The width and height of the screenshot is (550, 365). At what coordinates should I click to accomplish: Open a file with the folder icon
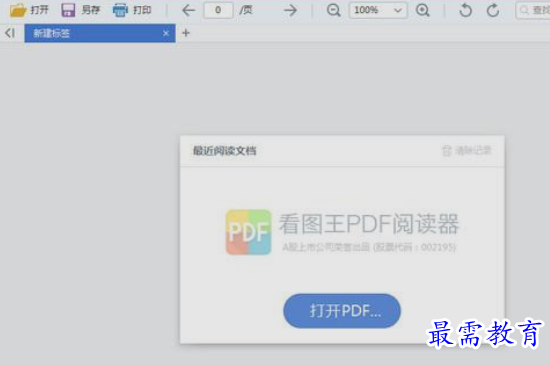(x=18, y=10)
